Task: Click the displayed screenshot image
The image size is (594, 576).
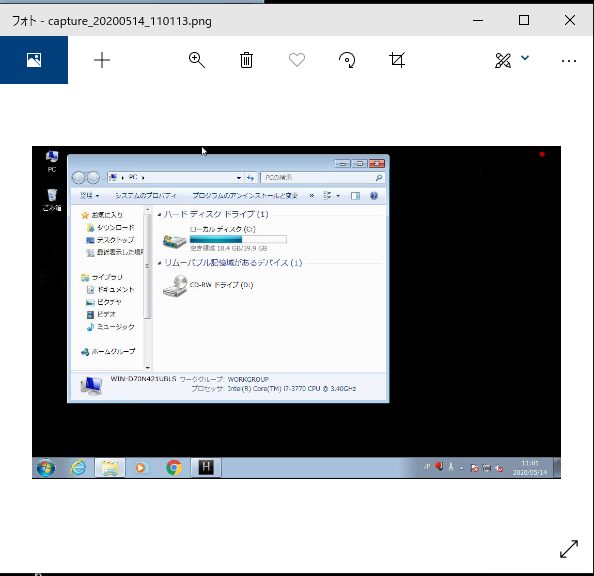Action: coord(296,312)
